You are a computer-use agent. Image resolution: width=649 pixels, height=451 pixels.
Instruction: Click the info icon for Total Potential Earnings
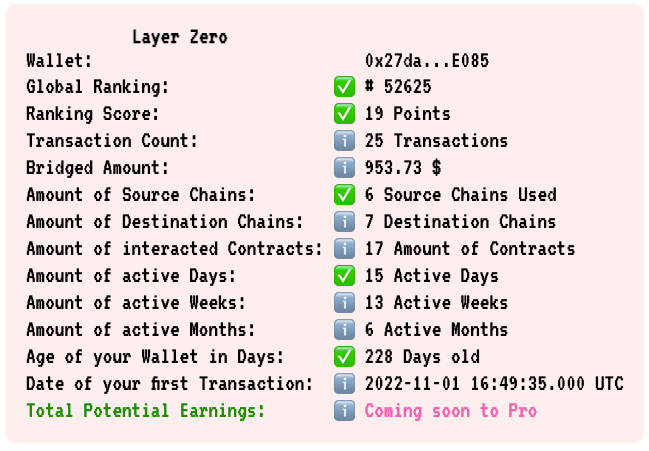click(x=344, y=411)
